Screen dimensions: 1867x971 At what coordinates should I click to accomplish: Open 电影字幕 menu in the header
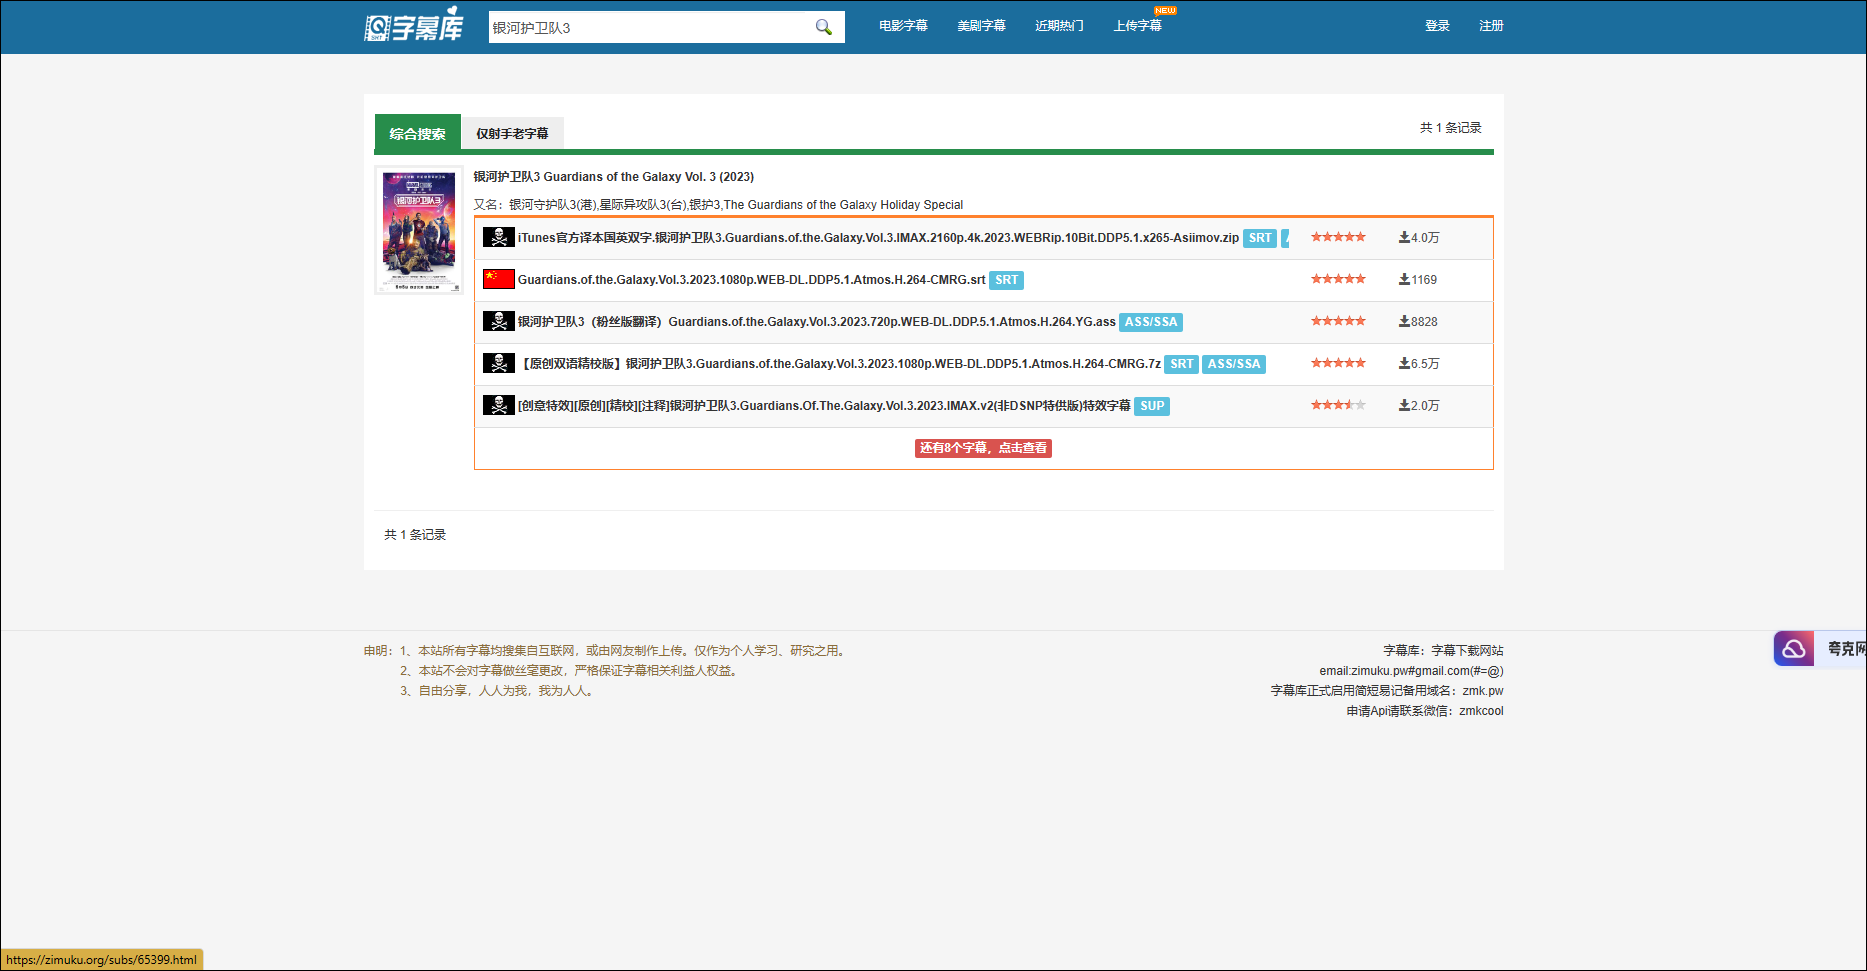pyautogui.click(x=903, y=26)
